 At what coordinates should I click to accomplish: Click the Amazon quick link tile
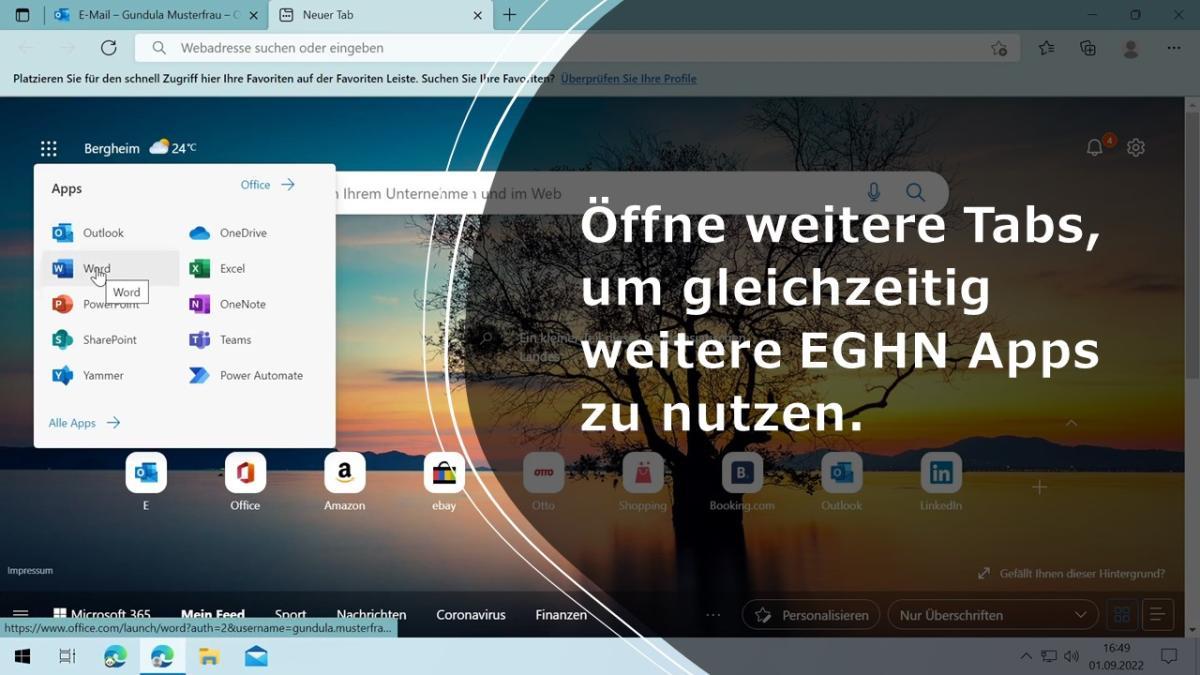point(344,473)
